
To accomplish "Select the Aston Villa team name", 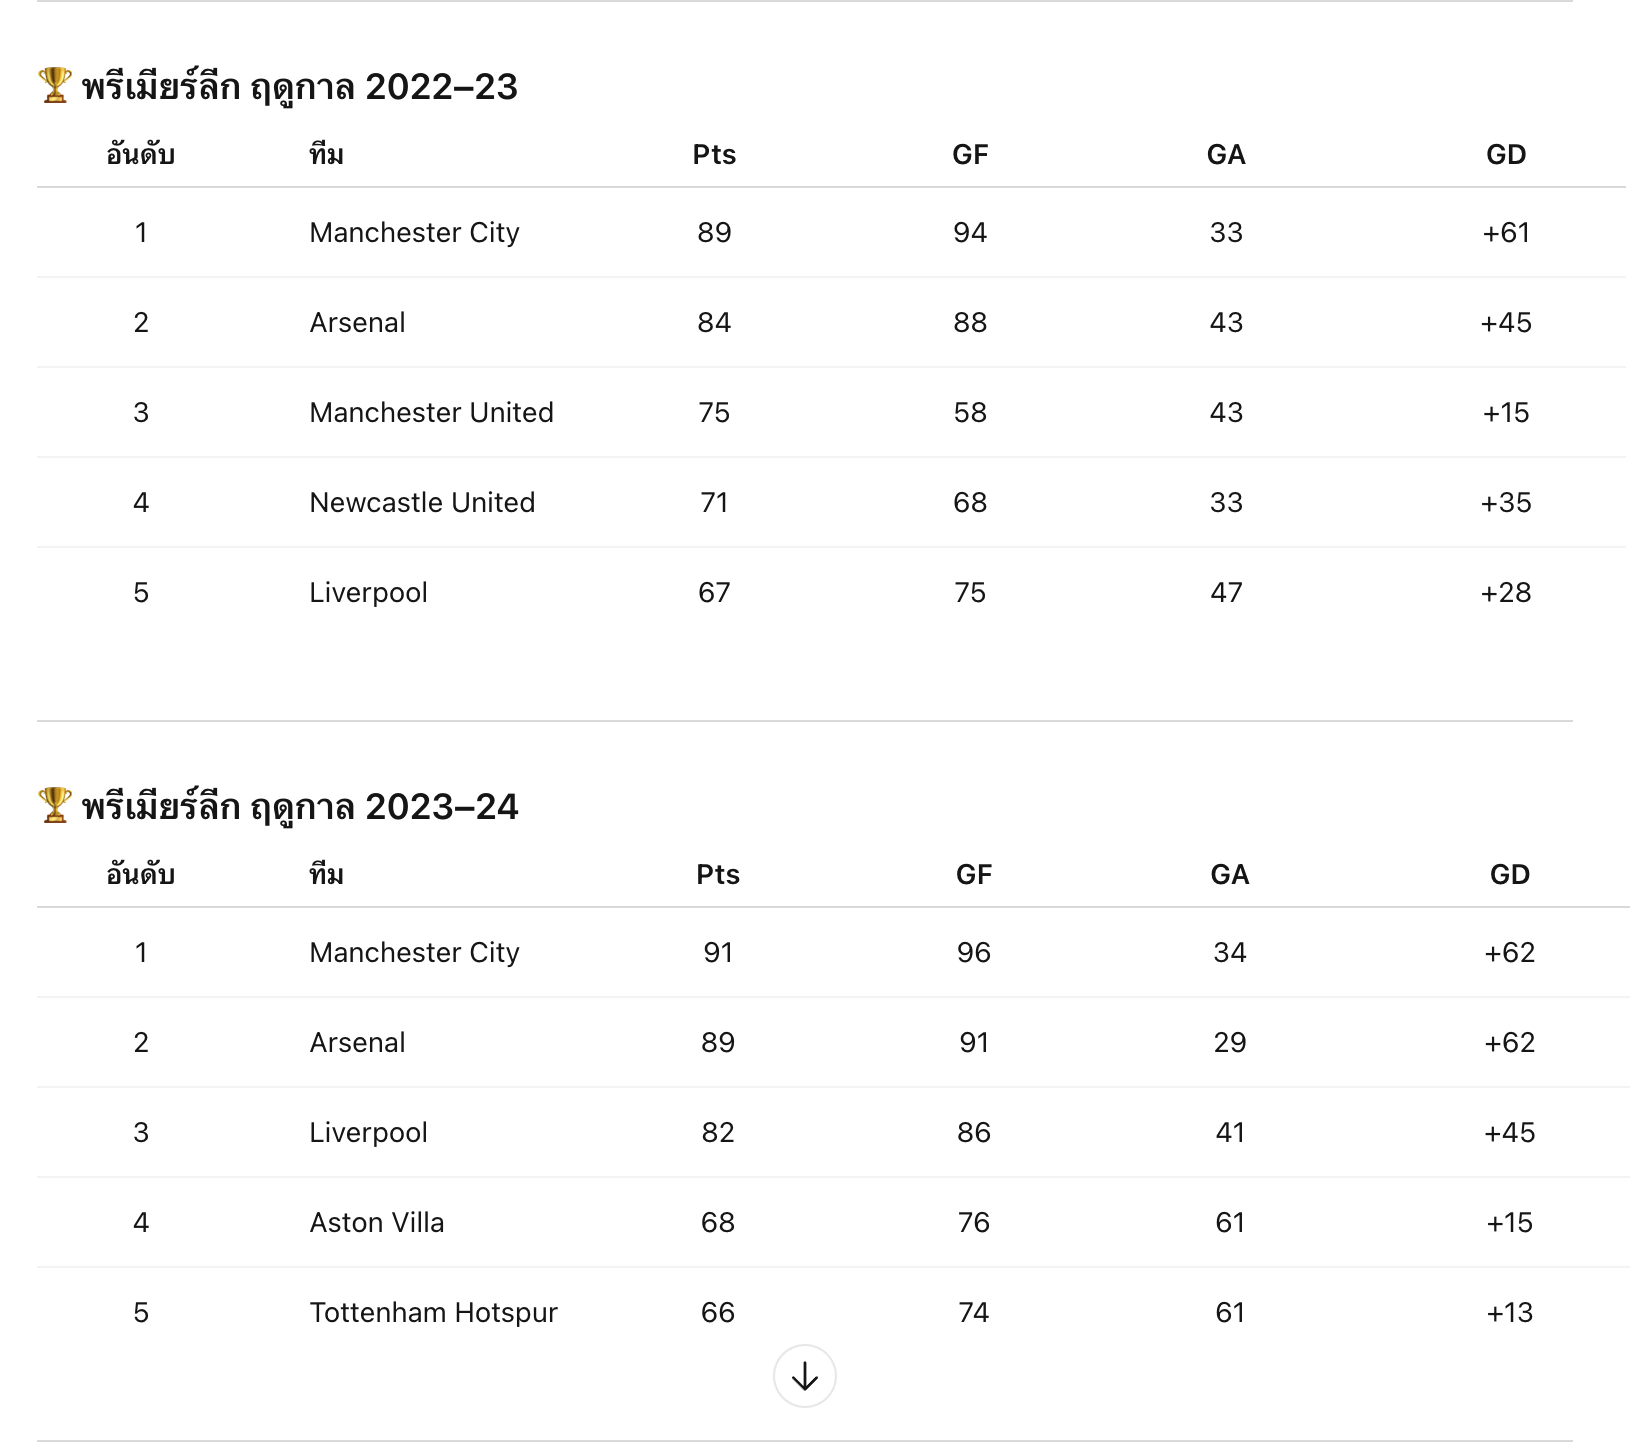I will click(377, 1222).
